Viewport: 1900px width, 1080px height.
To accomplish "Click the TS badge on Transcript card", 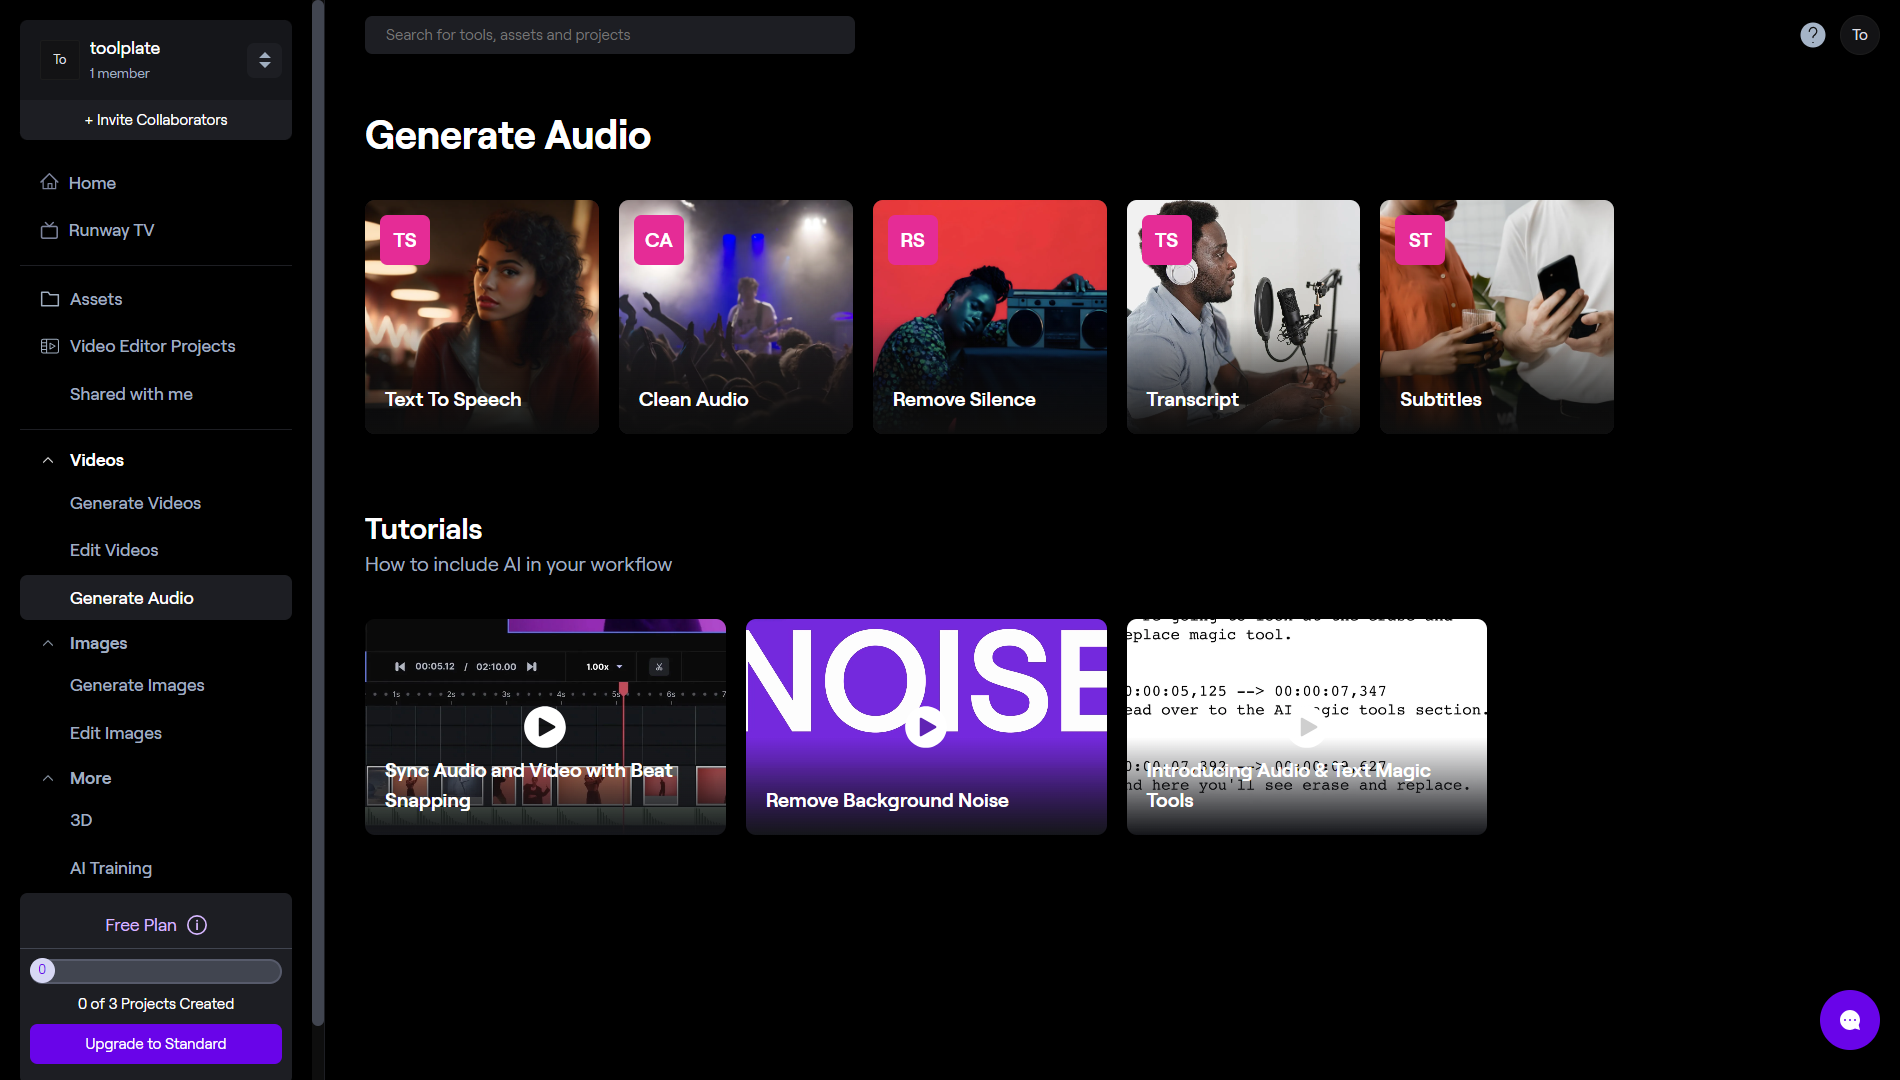I will [1166, 240].
